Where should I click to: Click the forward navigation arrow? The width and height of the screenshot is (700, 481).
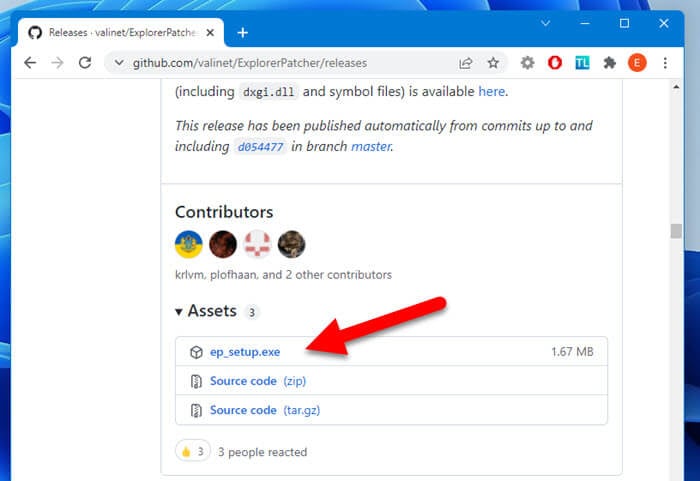click(x=57, y=63)
